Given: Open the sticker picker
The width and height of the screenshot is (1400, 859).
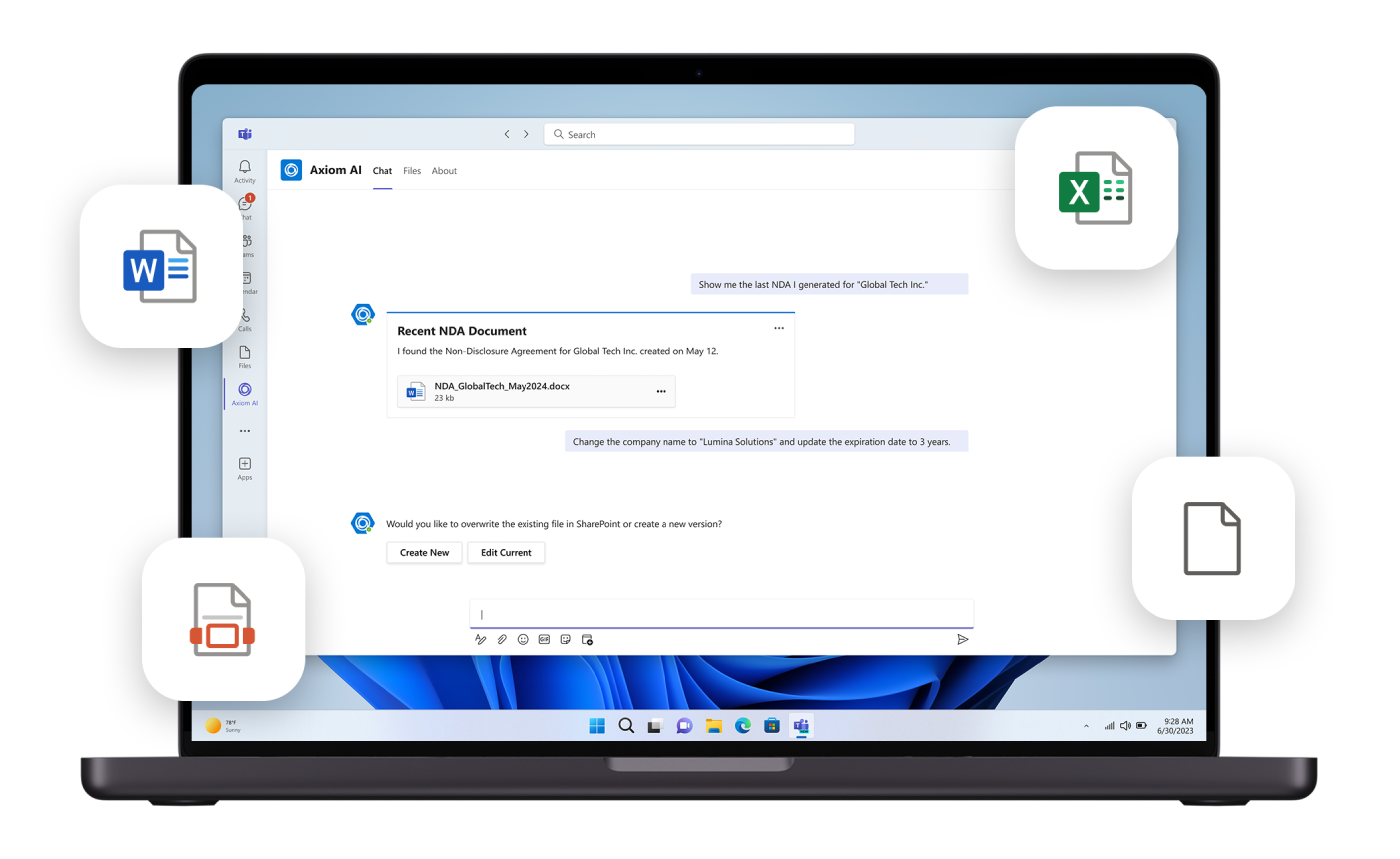Looking at the screenshot, I should coord(565,639).
